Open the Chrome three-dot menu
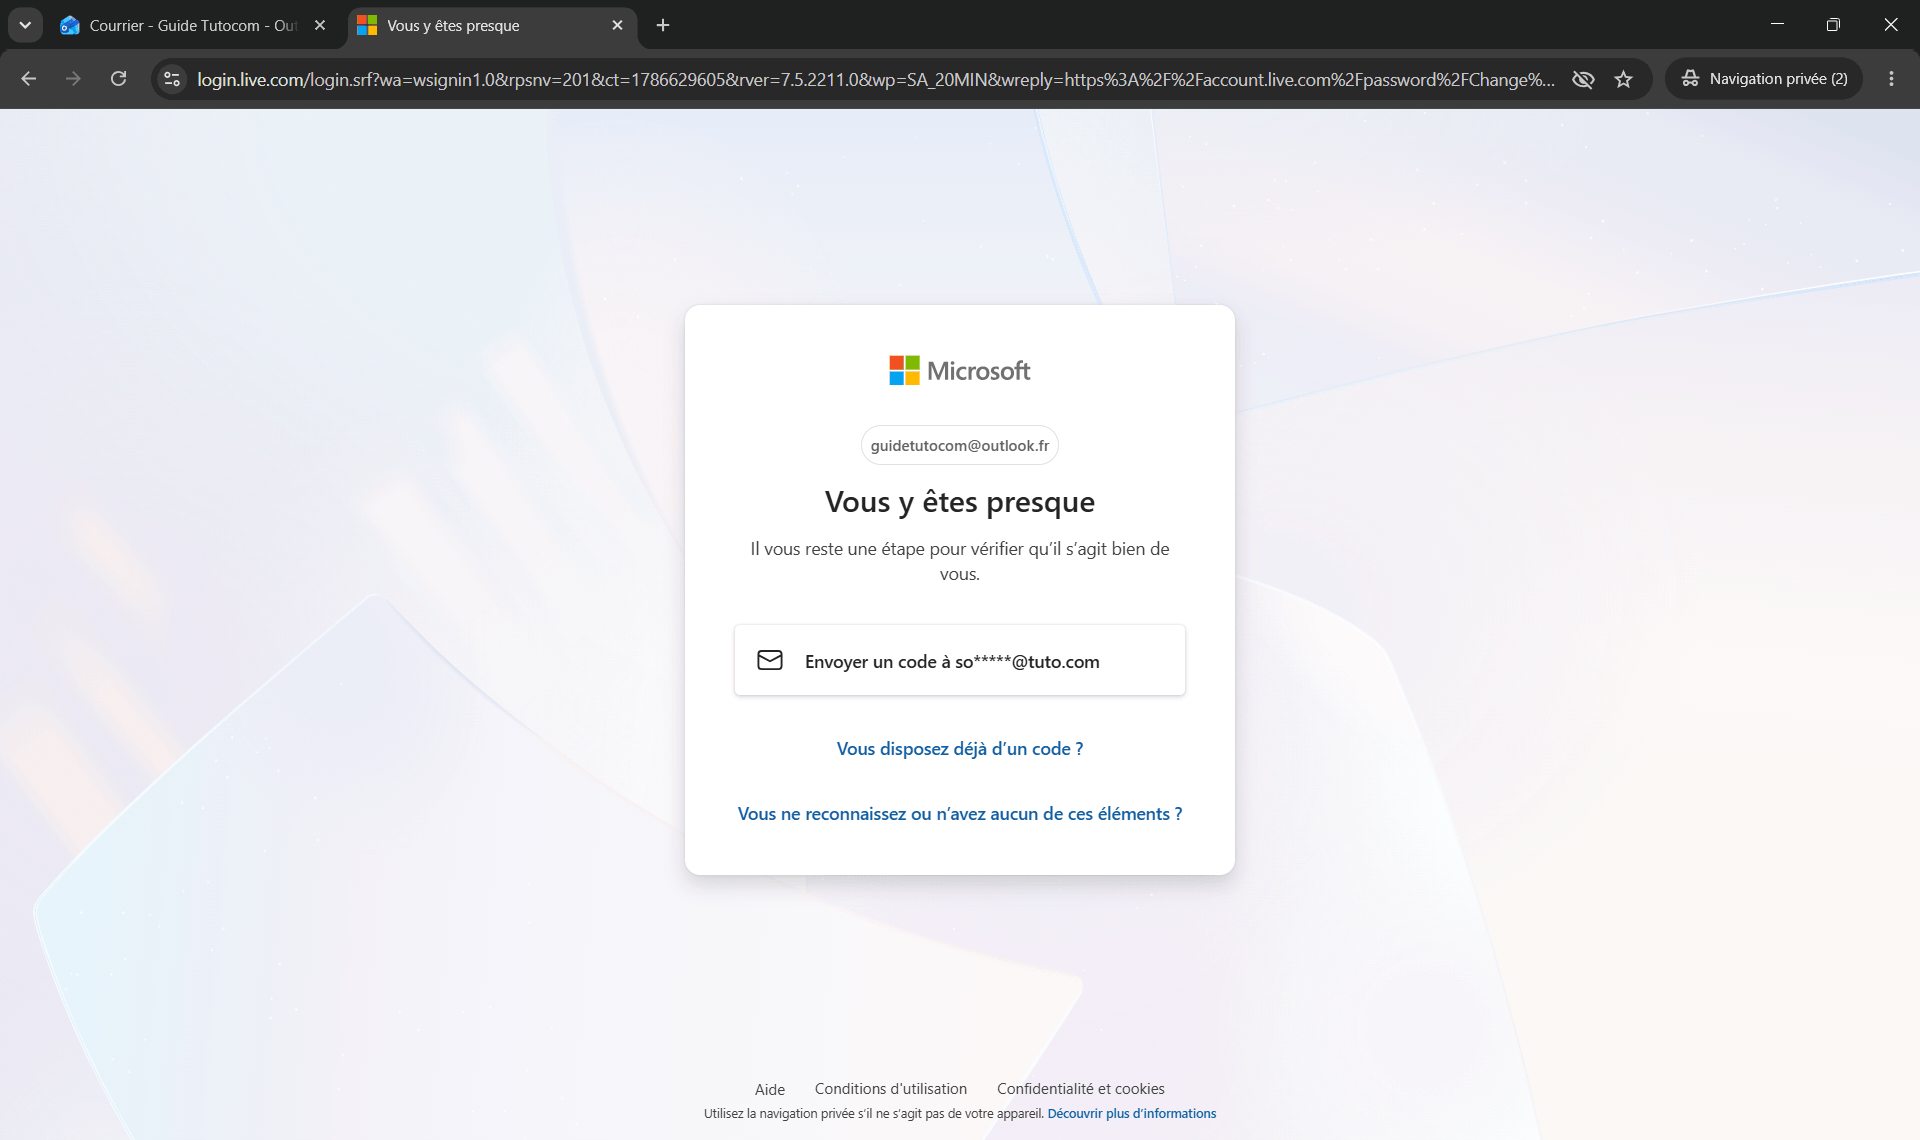 pos(1891,79)
